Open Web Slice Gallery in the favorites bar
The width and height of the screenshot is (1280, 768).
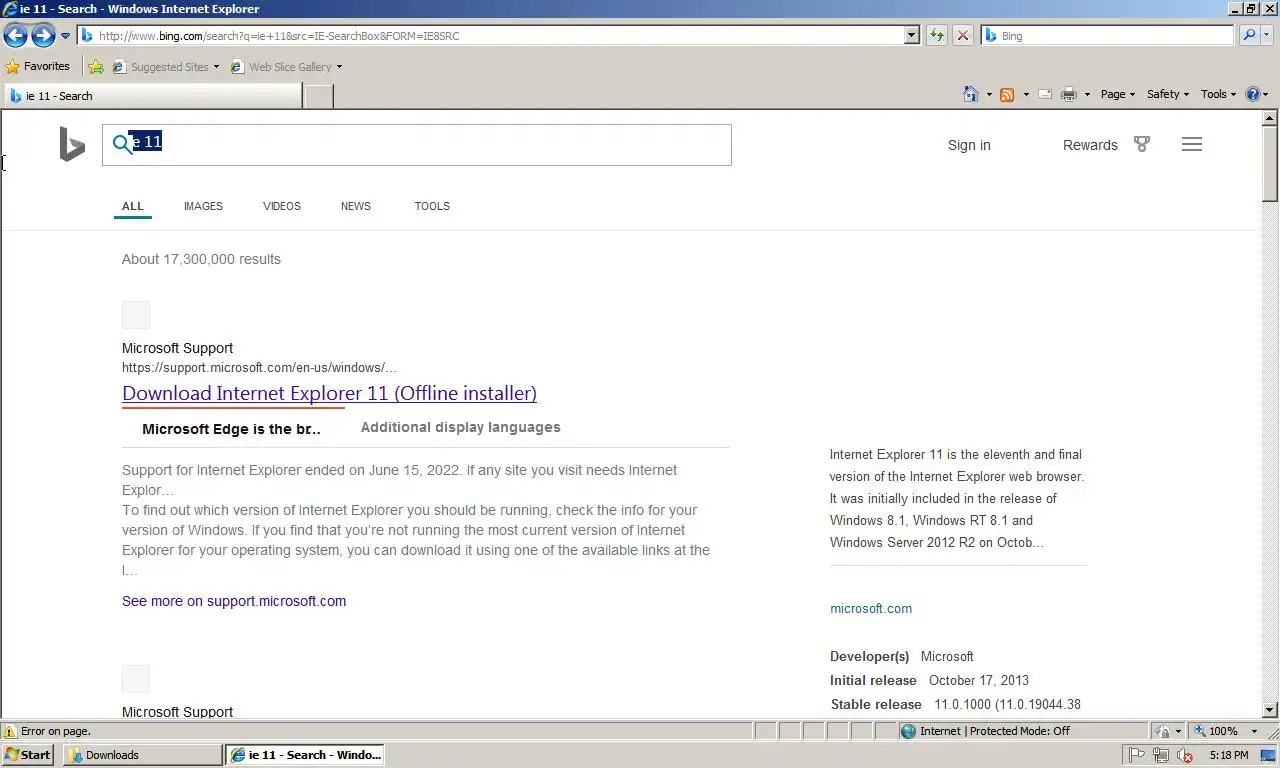coord(286,67)
